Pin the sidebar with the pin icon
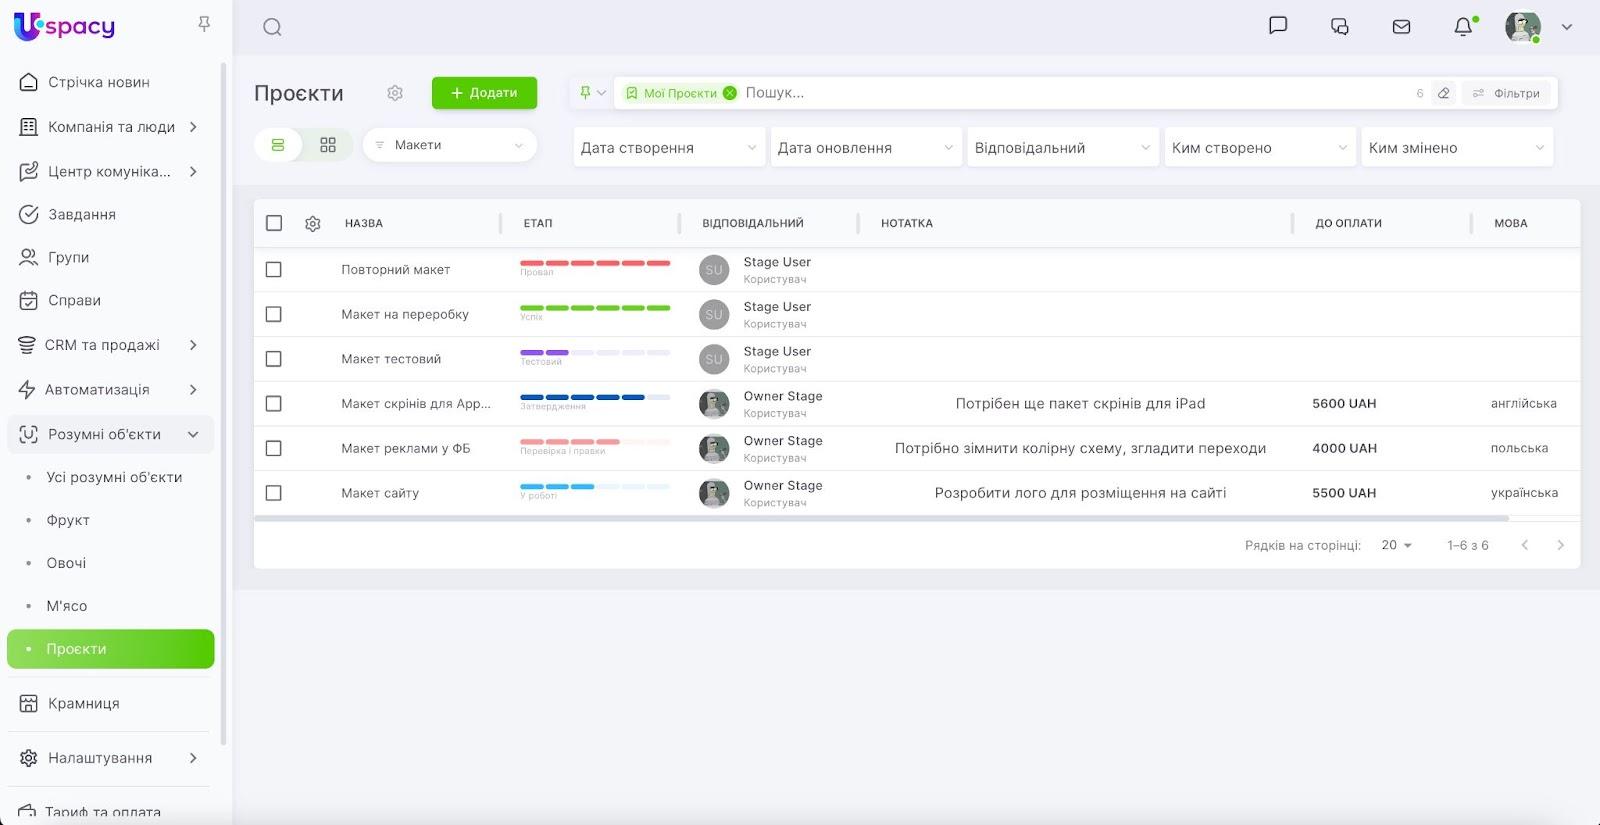 pyautogui.click(x=204, y=24)
